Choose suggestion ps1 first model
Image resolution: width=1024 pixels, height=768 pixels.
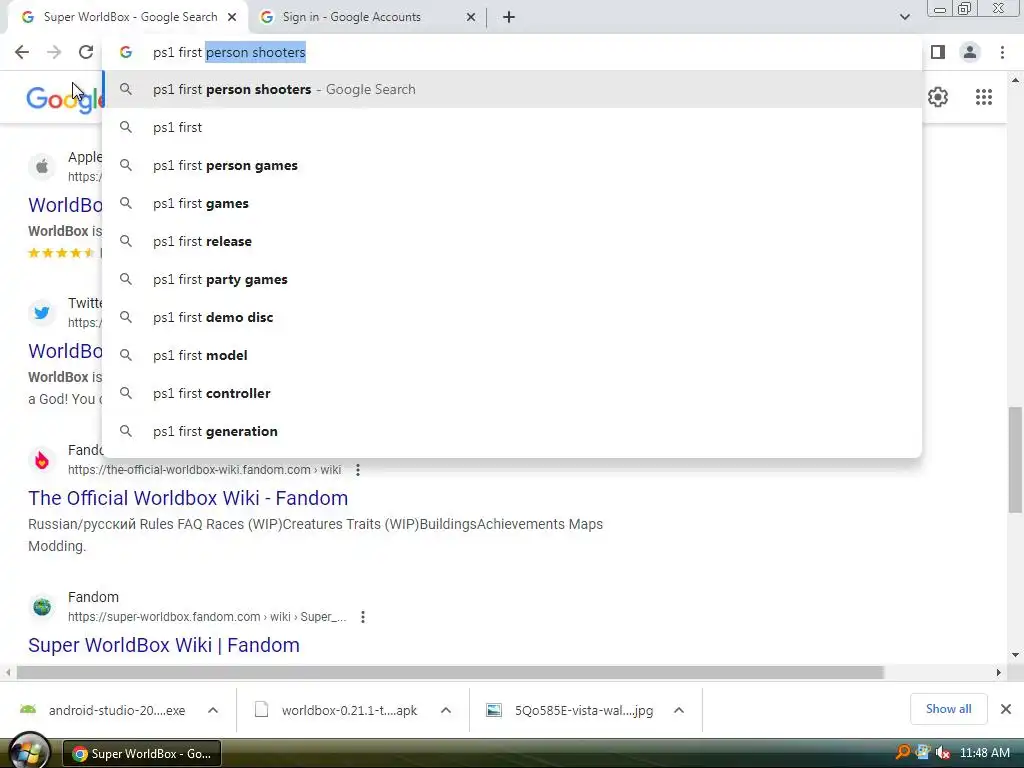512,355
